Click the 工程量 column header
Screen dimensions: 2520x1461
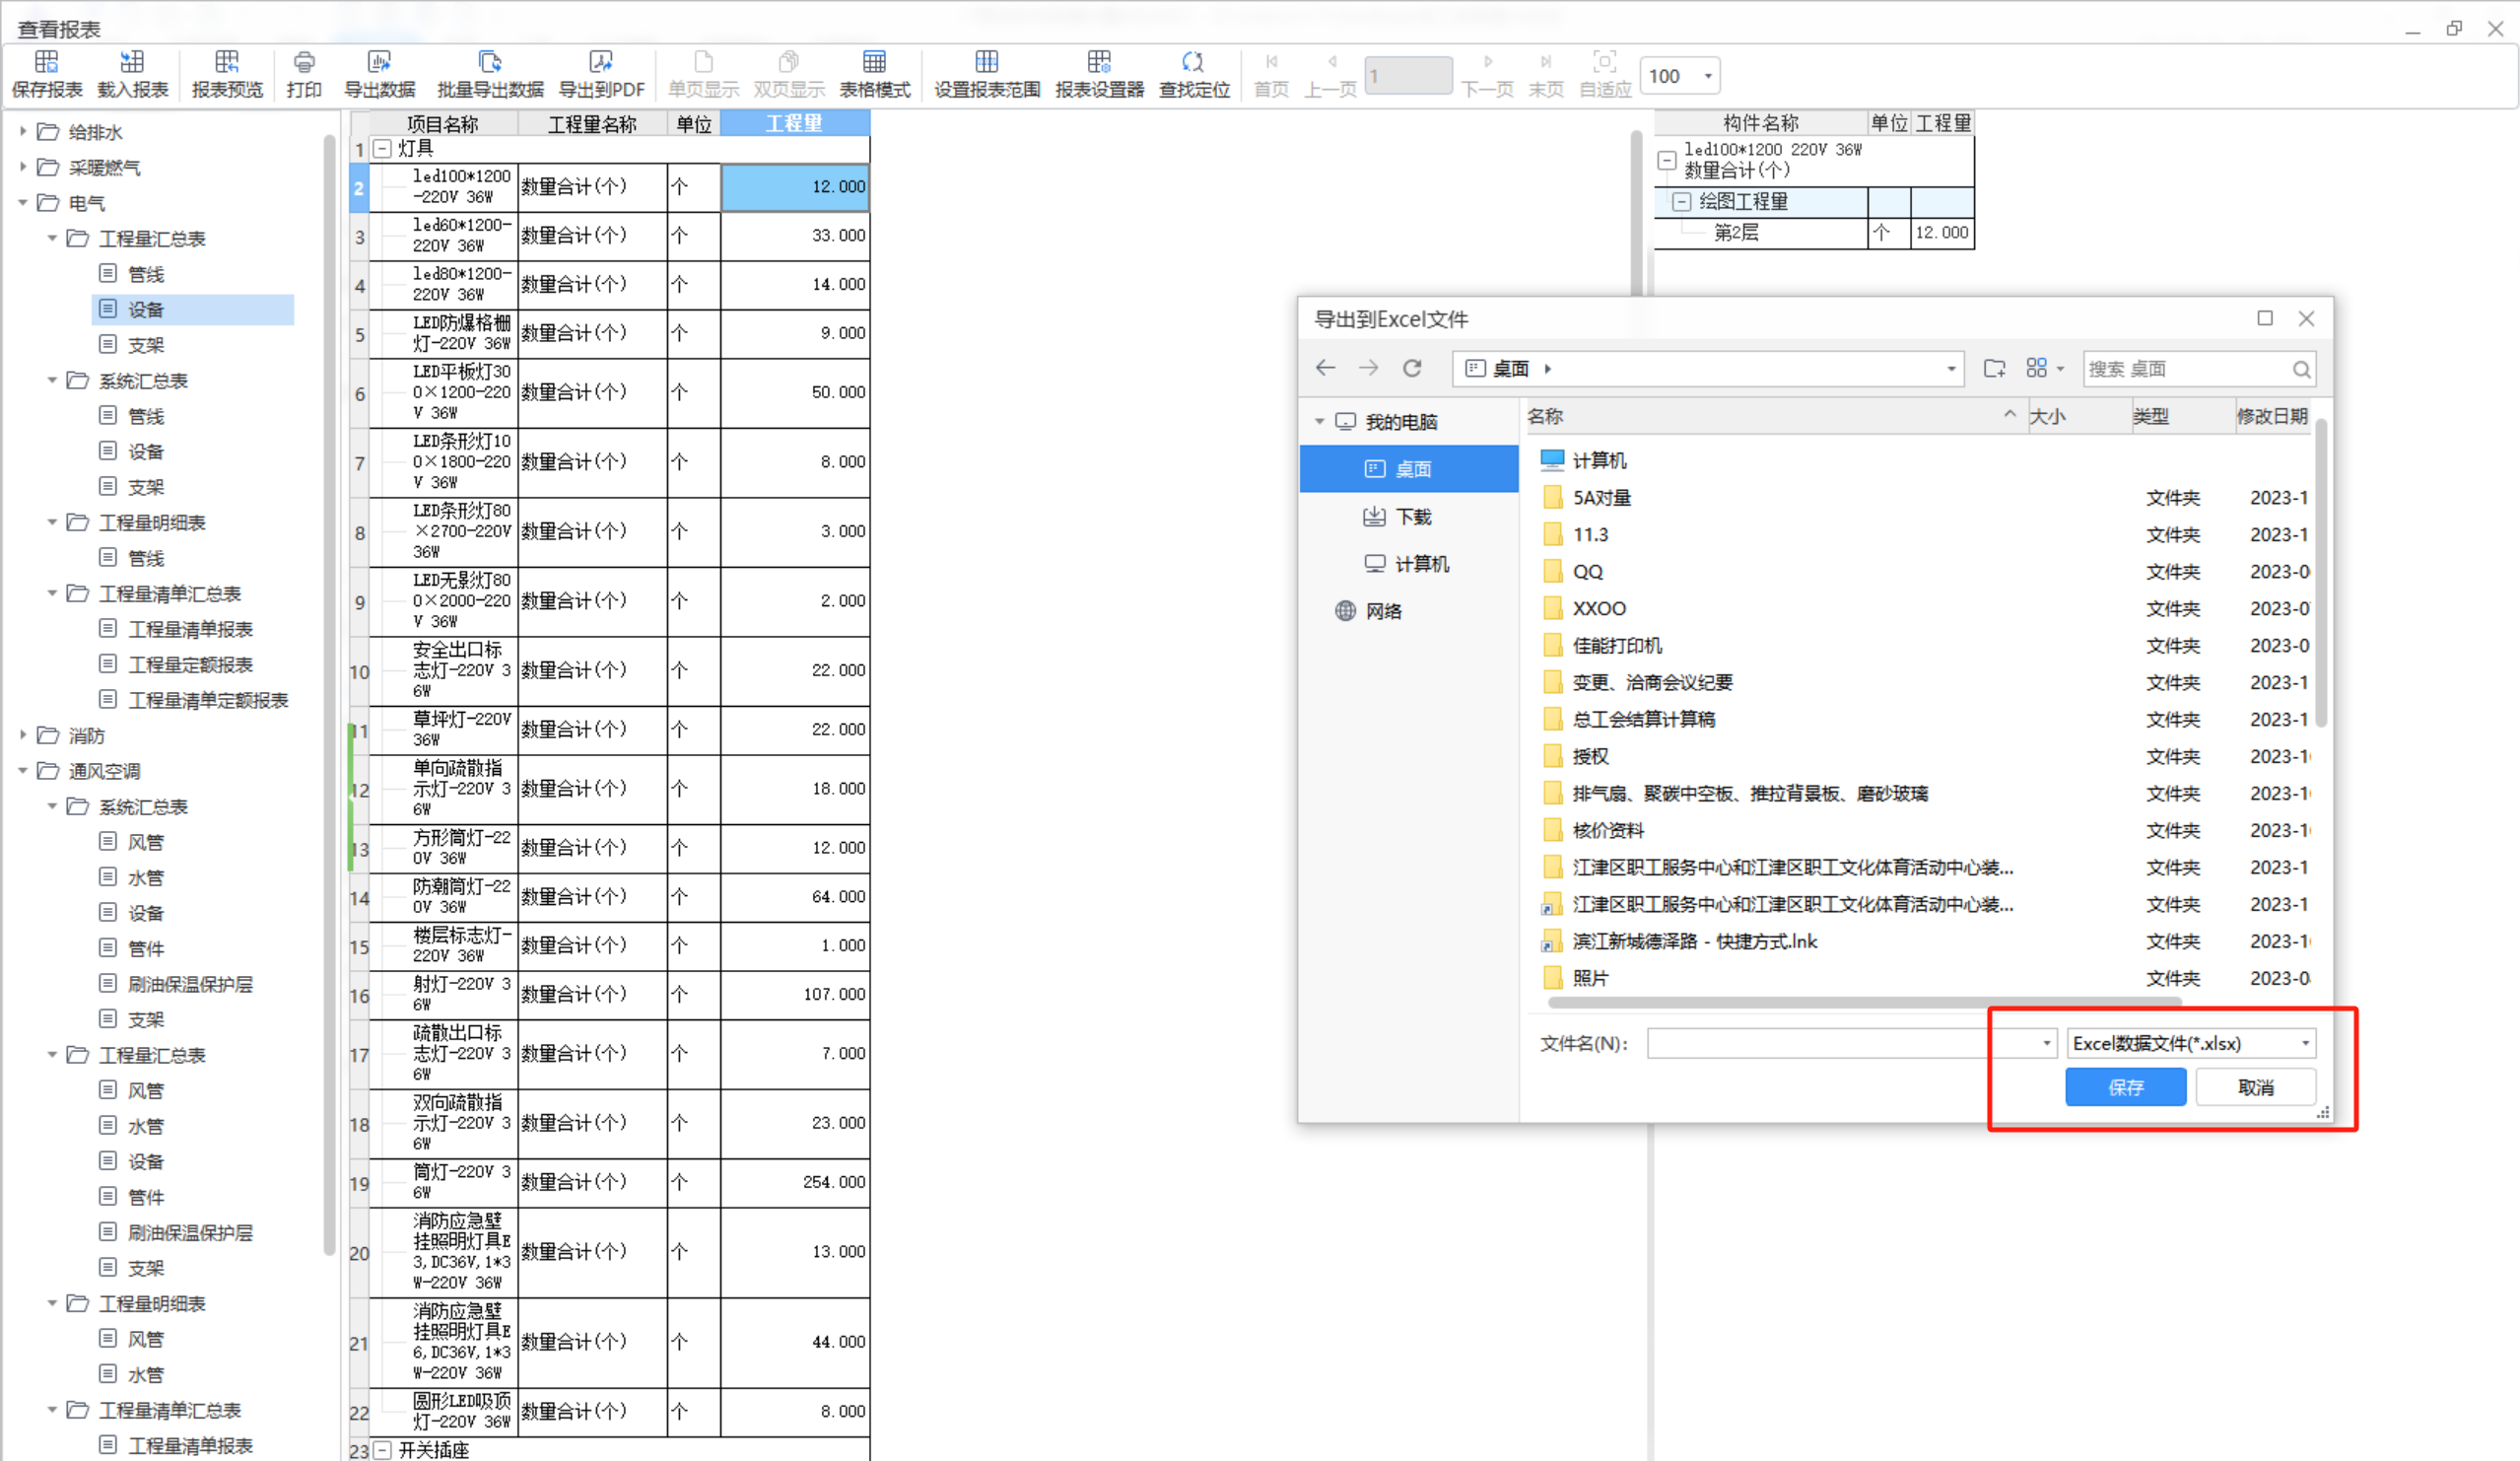pyautogui.click(x=795, y=123)
